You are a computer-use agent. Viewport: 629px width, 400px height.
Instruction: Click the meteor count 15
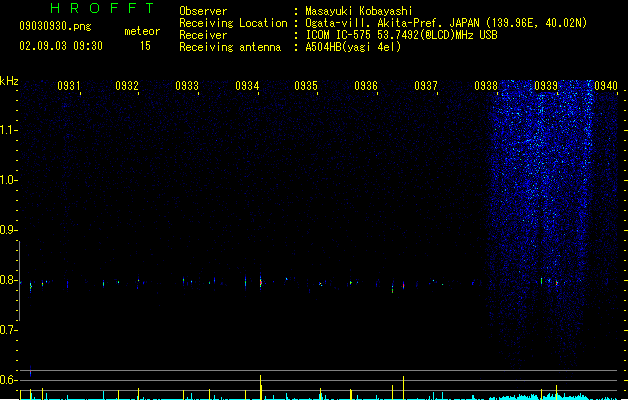click(145, 46)
